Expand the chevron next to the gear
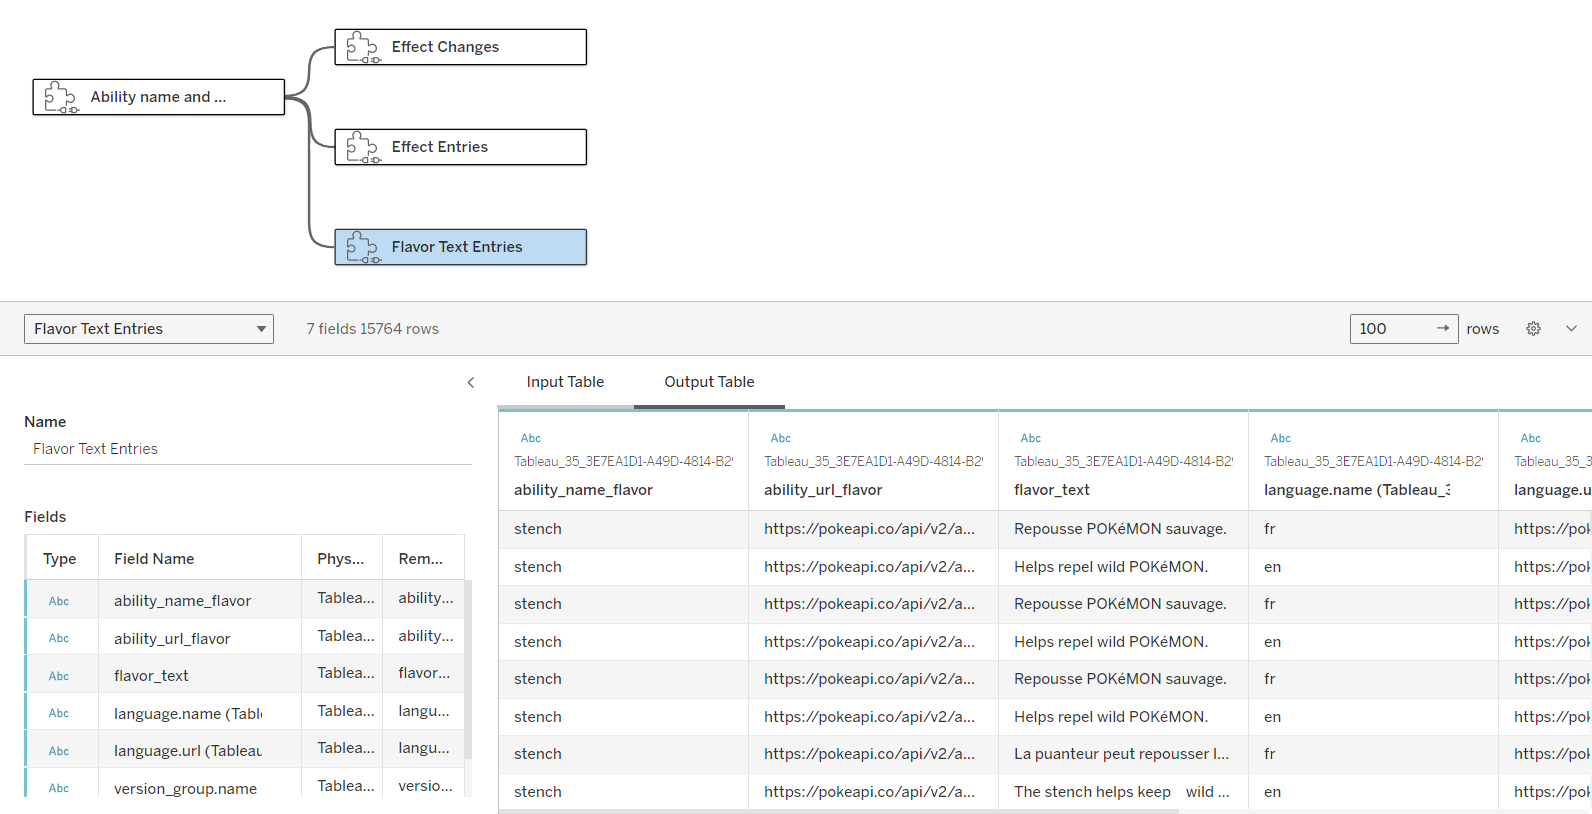Viewport: 1592px width, 814px height. pos(1571,329)
